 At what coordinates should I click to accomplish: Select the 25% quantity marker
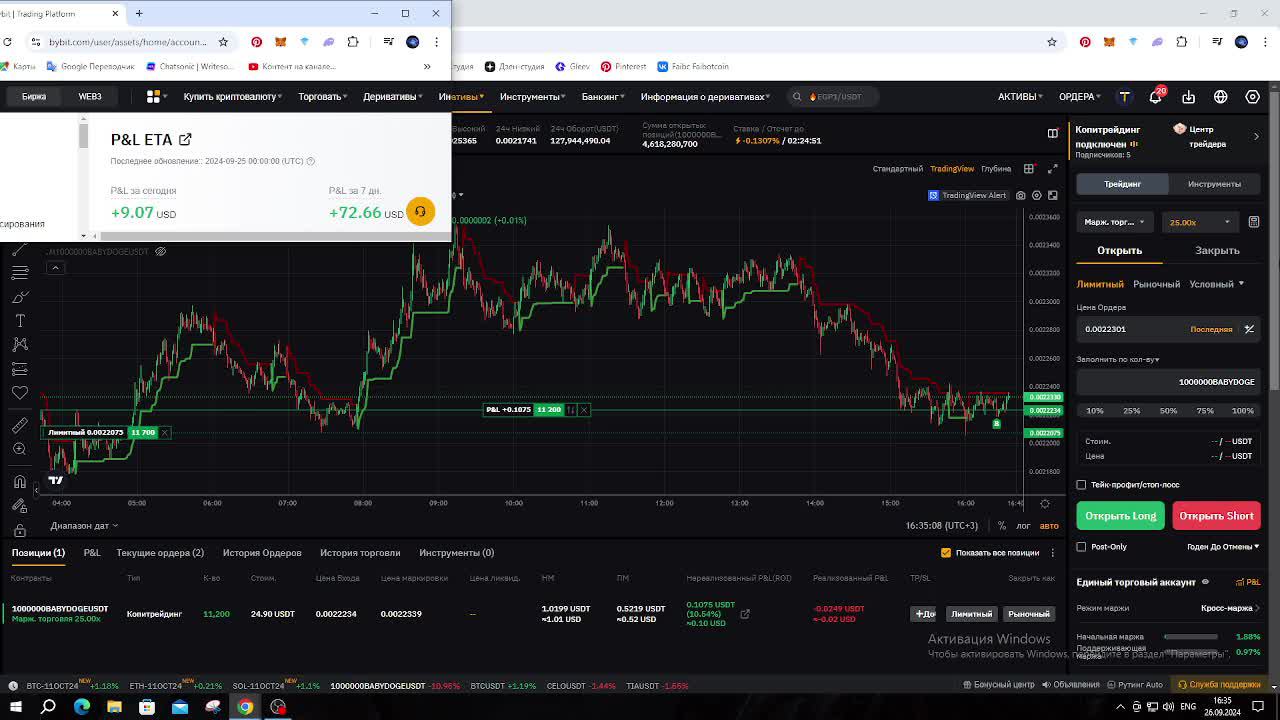(x=1131, y=411)
